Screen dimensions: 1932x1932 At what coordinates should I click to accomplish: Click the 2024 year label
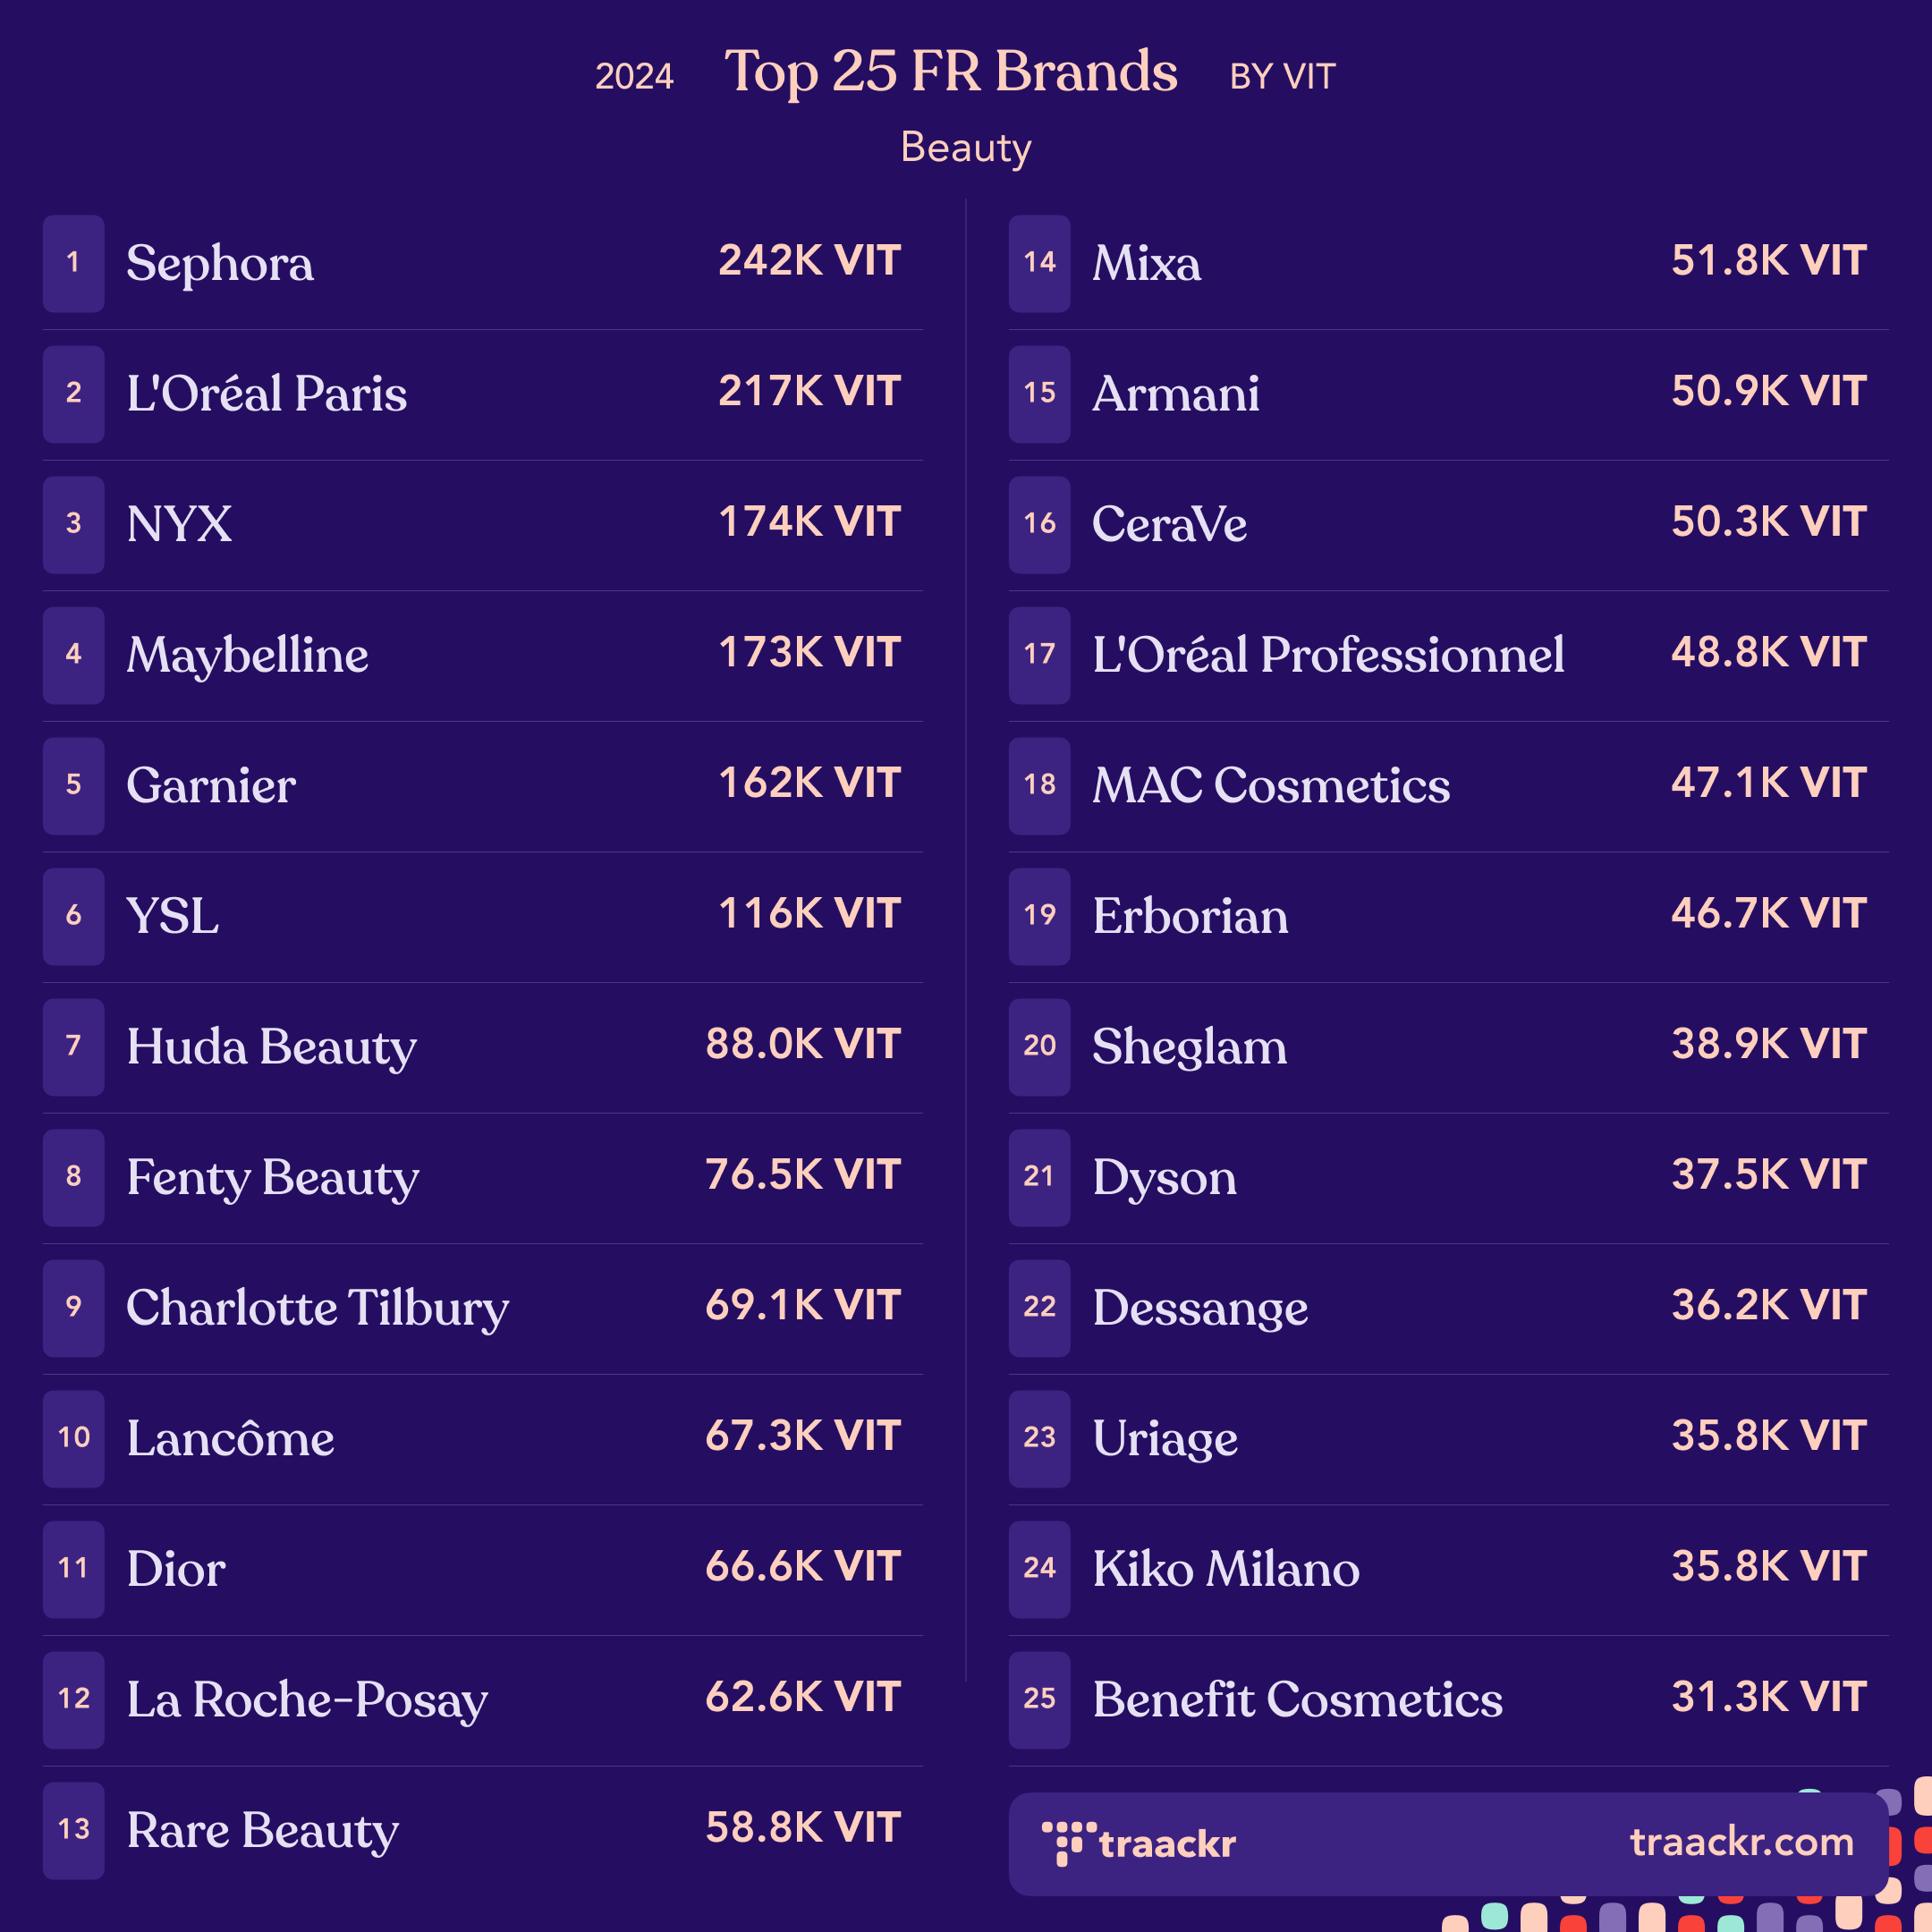(x=634, y=77)
